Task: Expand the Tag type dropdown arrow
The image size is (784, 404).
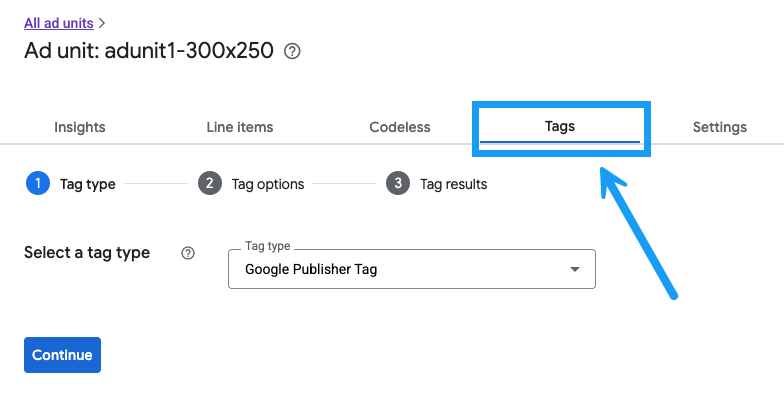Action: tap(574, 270)
